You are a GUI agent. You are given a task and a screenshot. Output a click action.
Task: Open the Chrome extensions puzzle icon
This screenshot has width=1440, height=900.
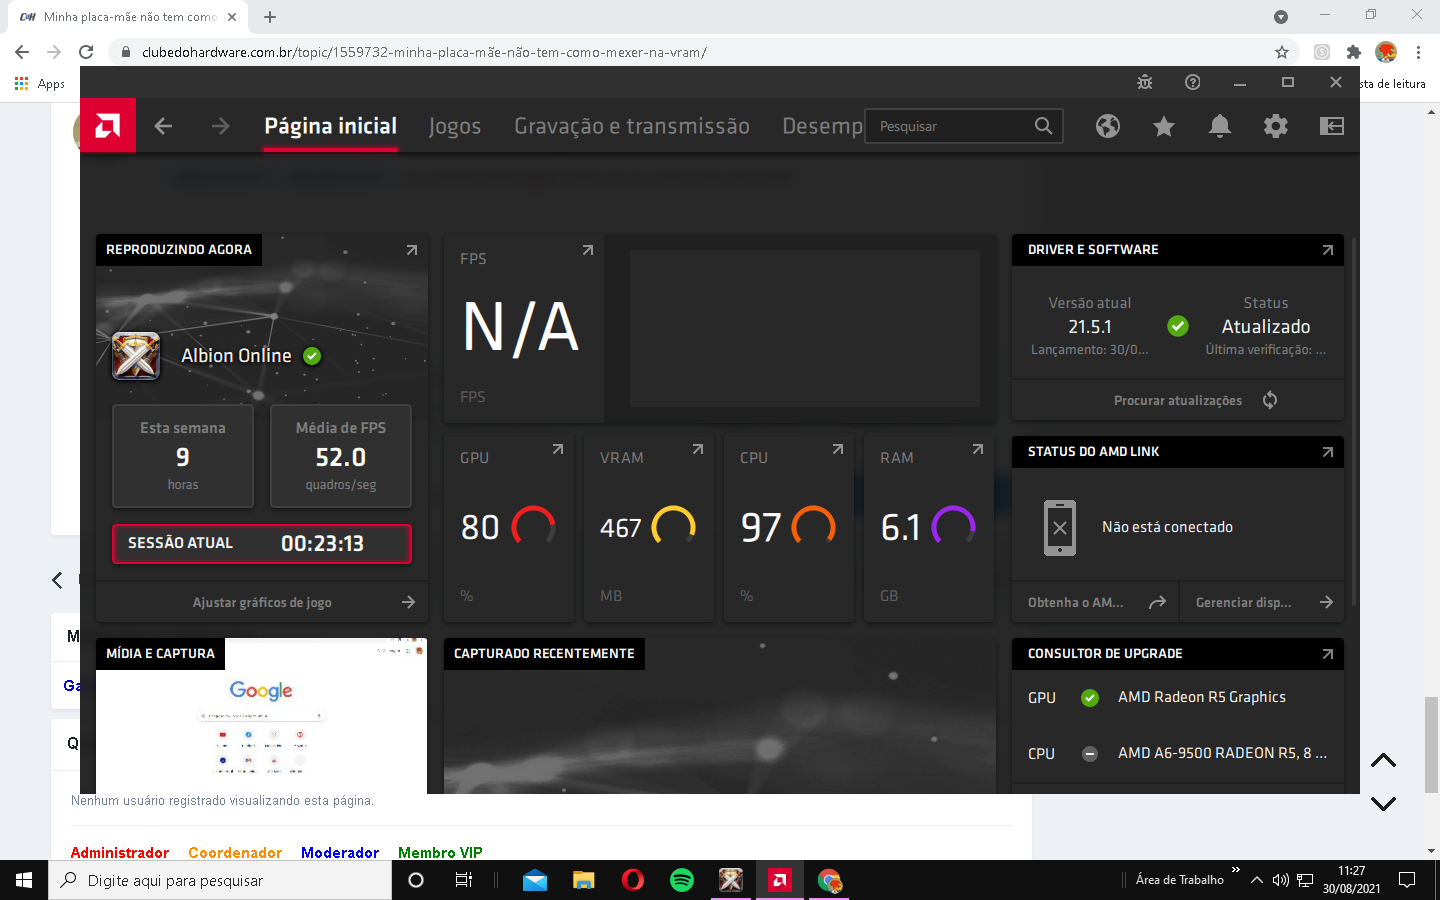point(1354,52)
